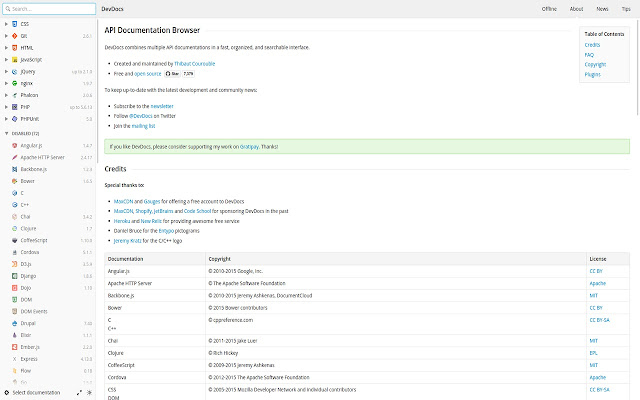Click the Select documentation label
The height and width of the screenshot is (400, 640).
36,393
